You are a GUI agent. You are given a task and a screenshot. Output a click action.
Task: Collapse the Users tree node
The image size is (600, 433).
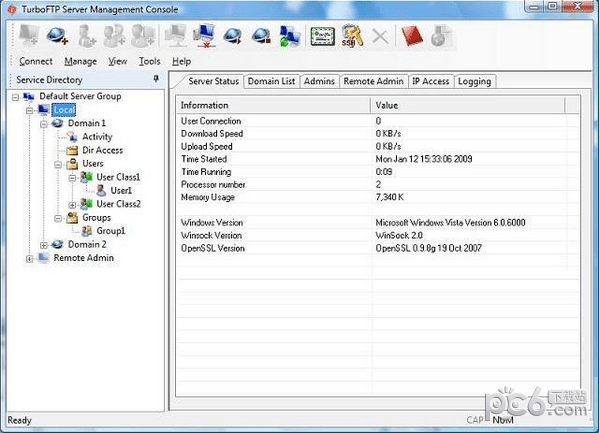[x=58, y=164]
